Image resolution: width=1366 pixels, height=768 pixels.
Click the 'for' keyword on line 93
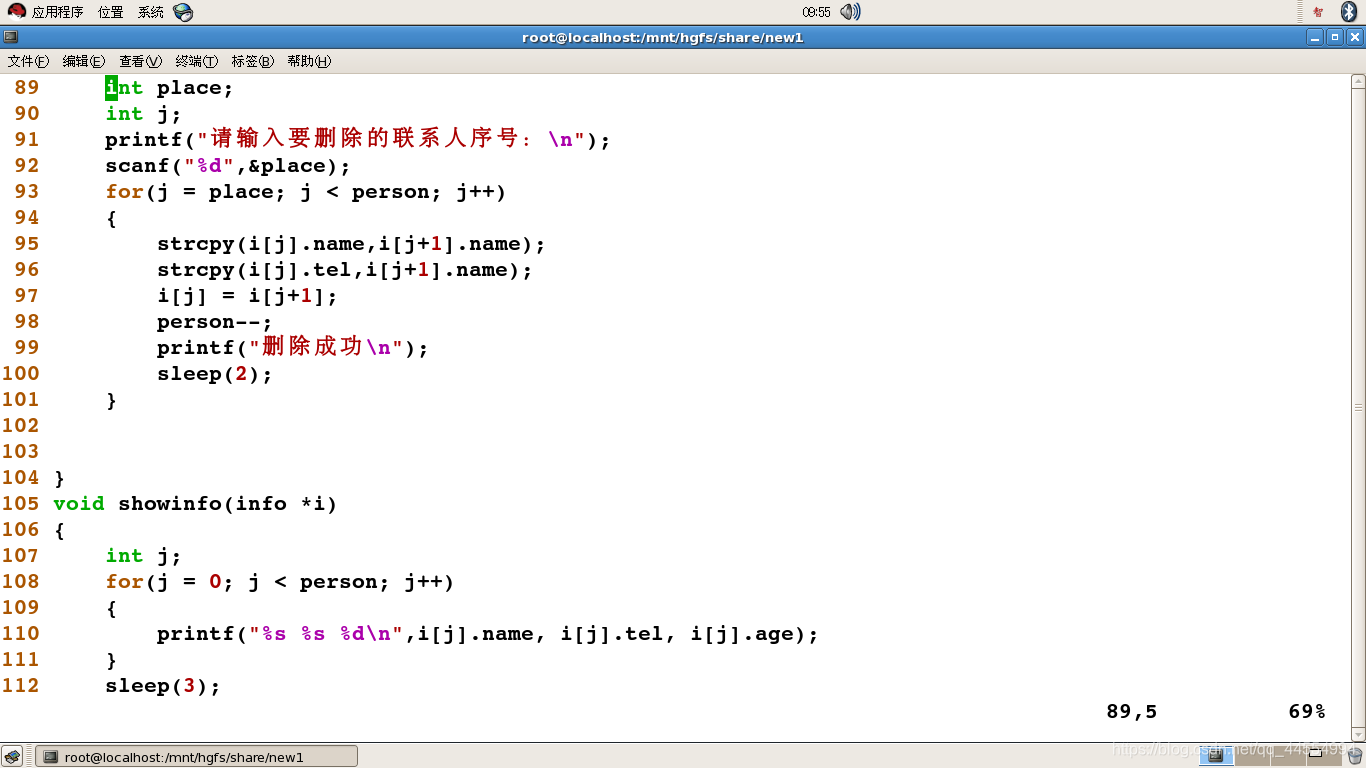coord(124,192)
